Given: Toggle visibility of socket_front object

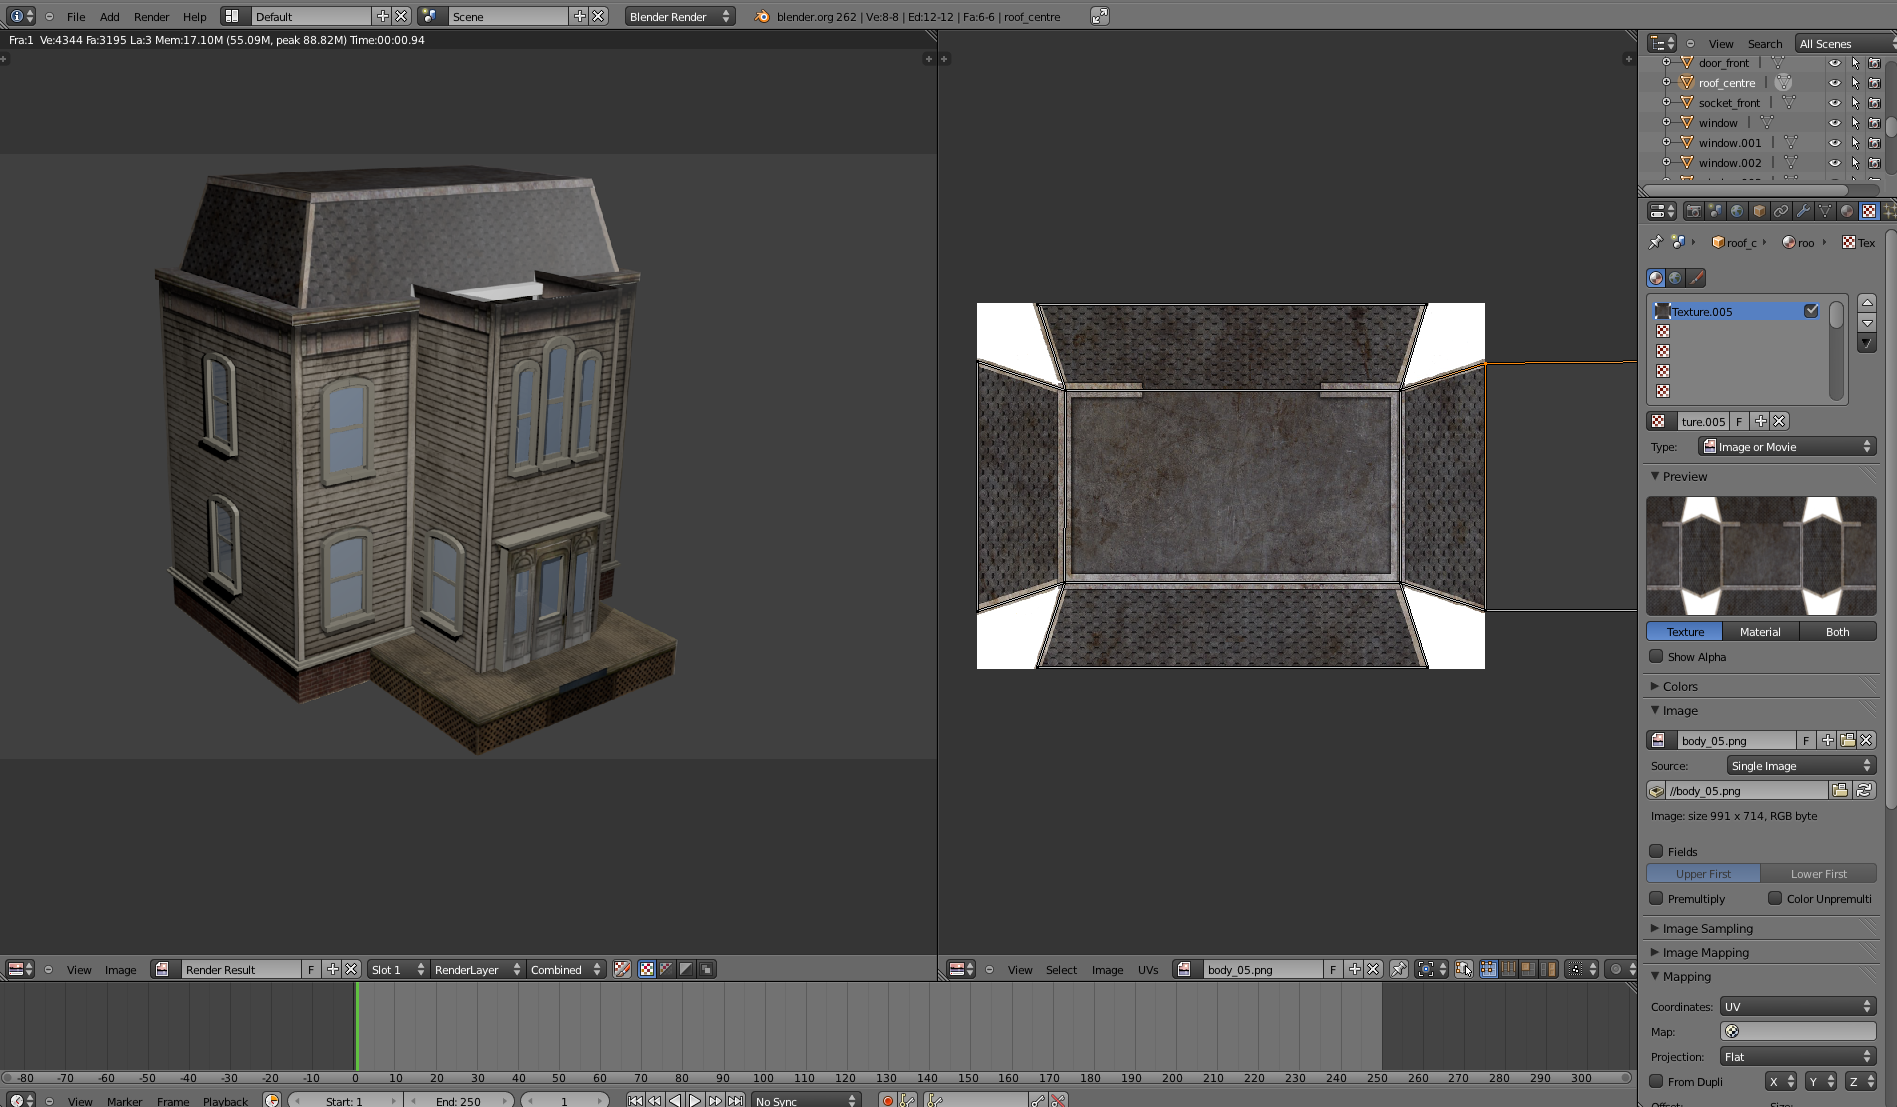Looking at the screenshot, I should pyautogui.click(x=1835, y=103).
